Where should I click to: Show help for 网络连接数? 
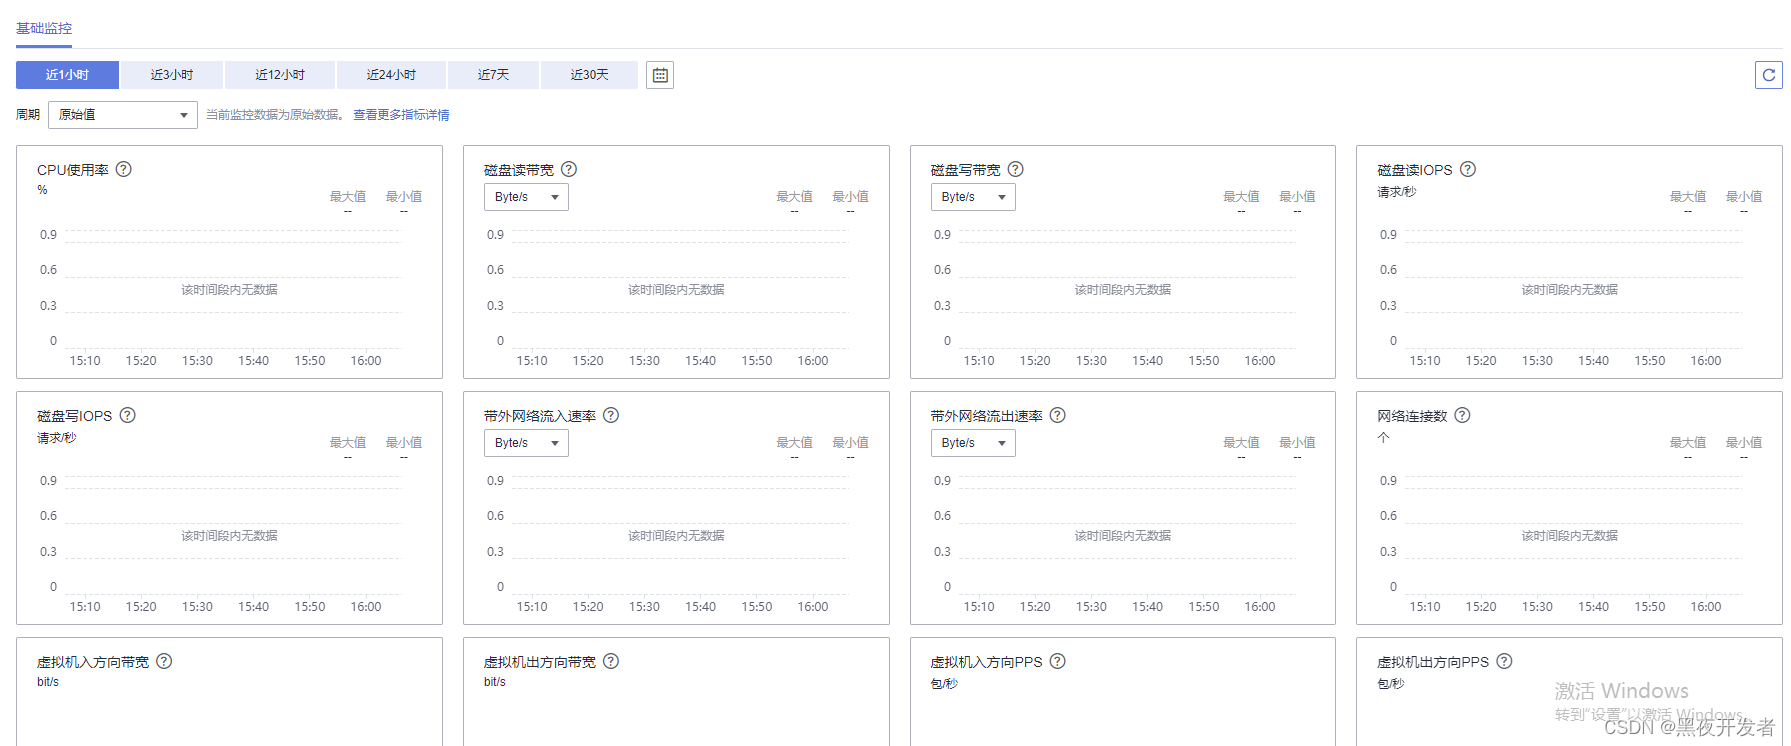1462,415
